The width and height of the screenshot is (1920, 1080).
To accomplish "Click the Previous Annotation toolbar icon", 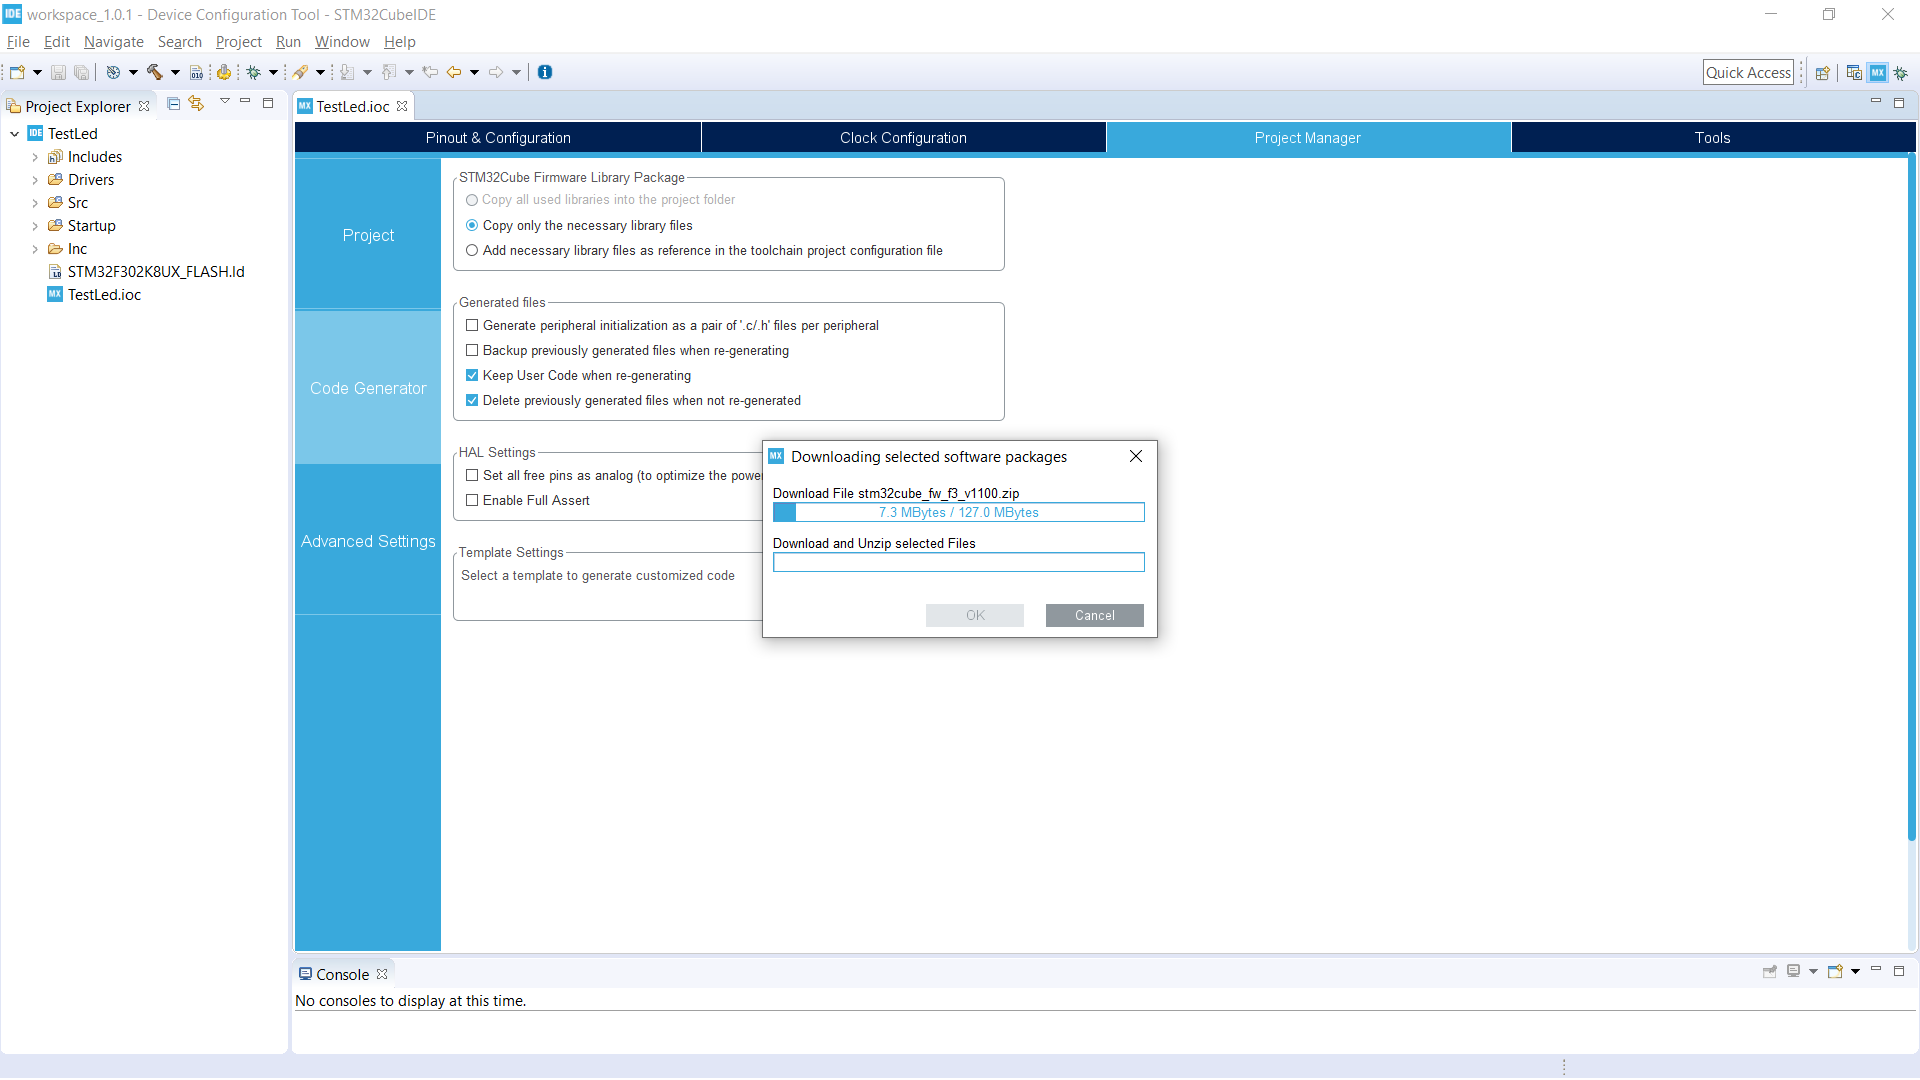I will click(389, 72).
